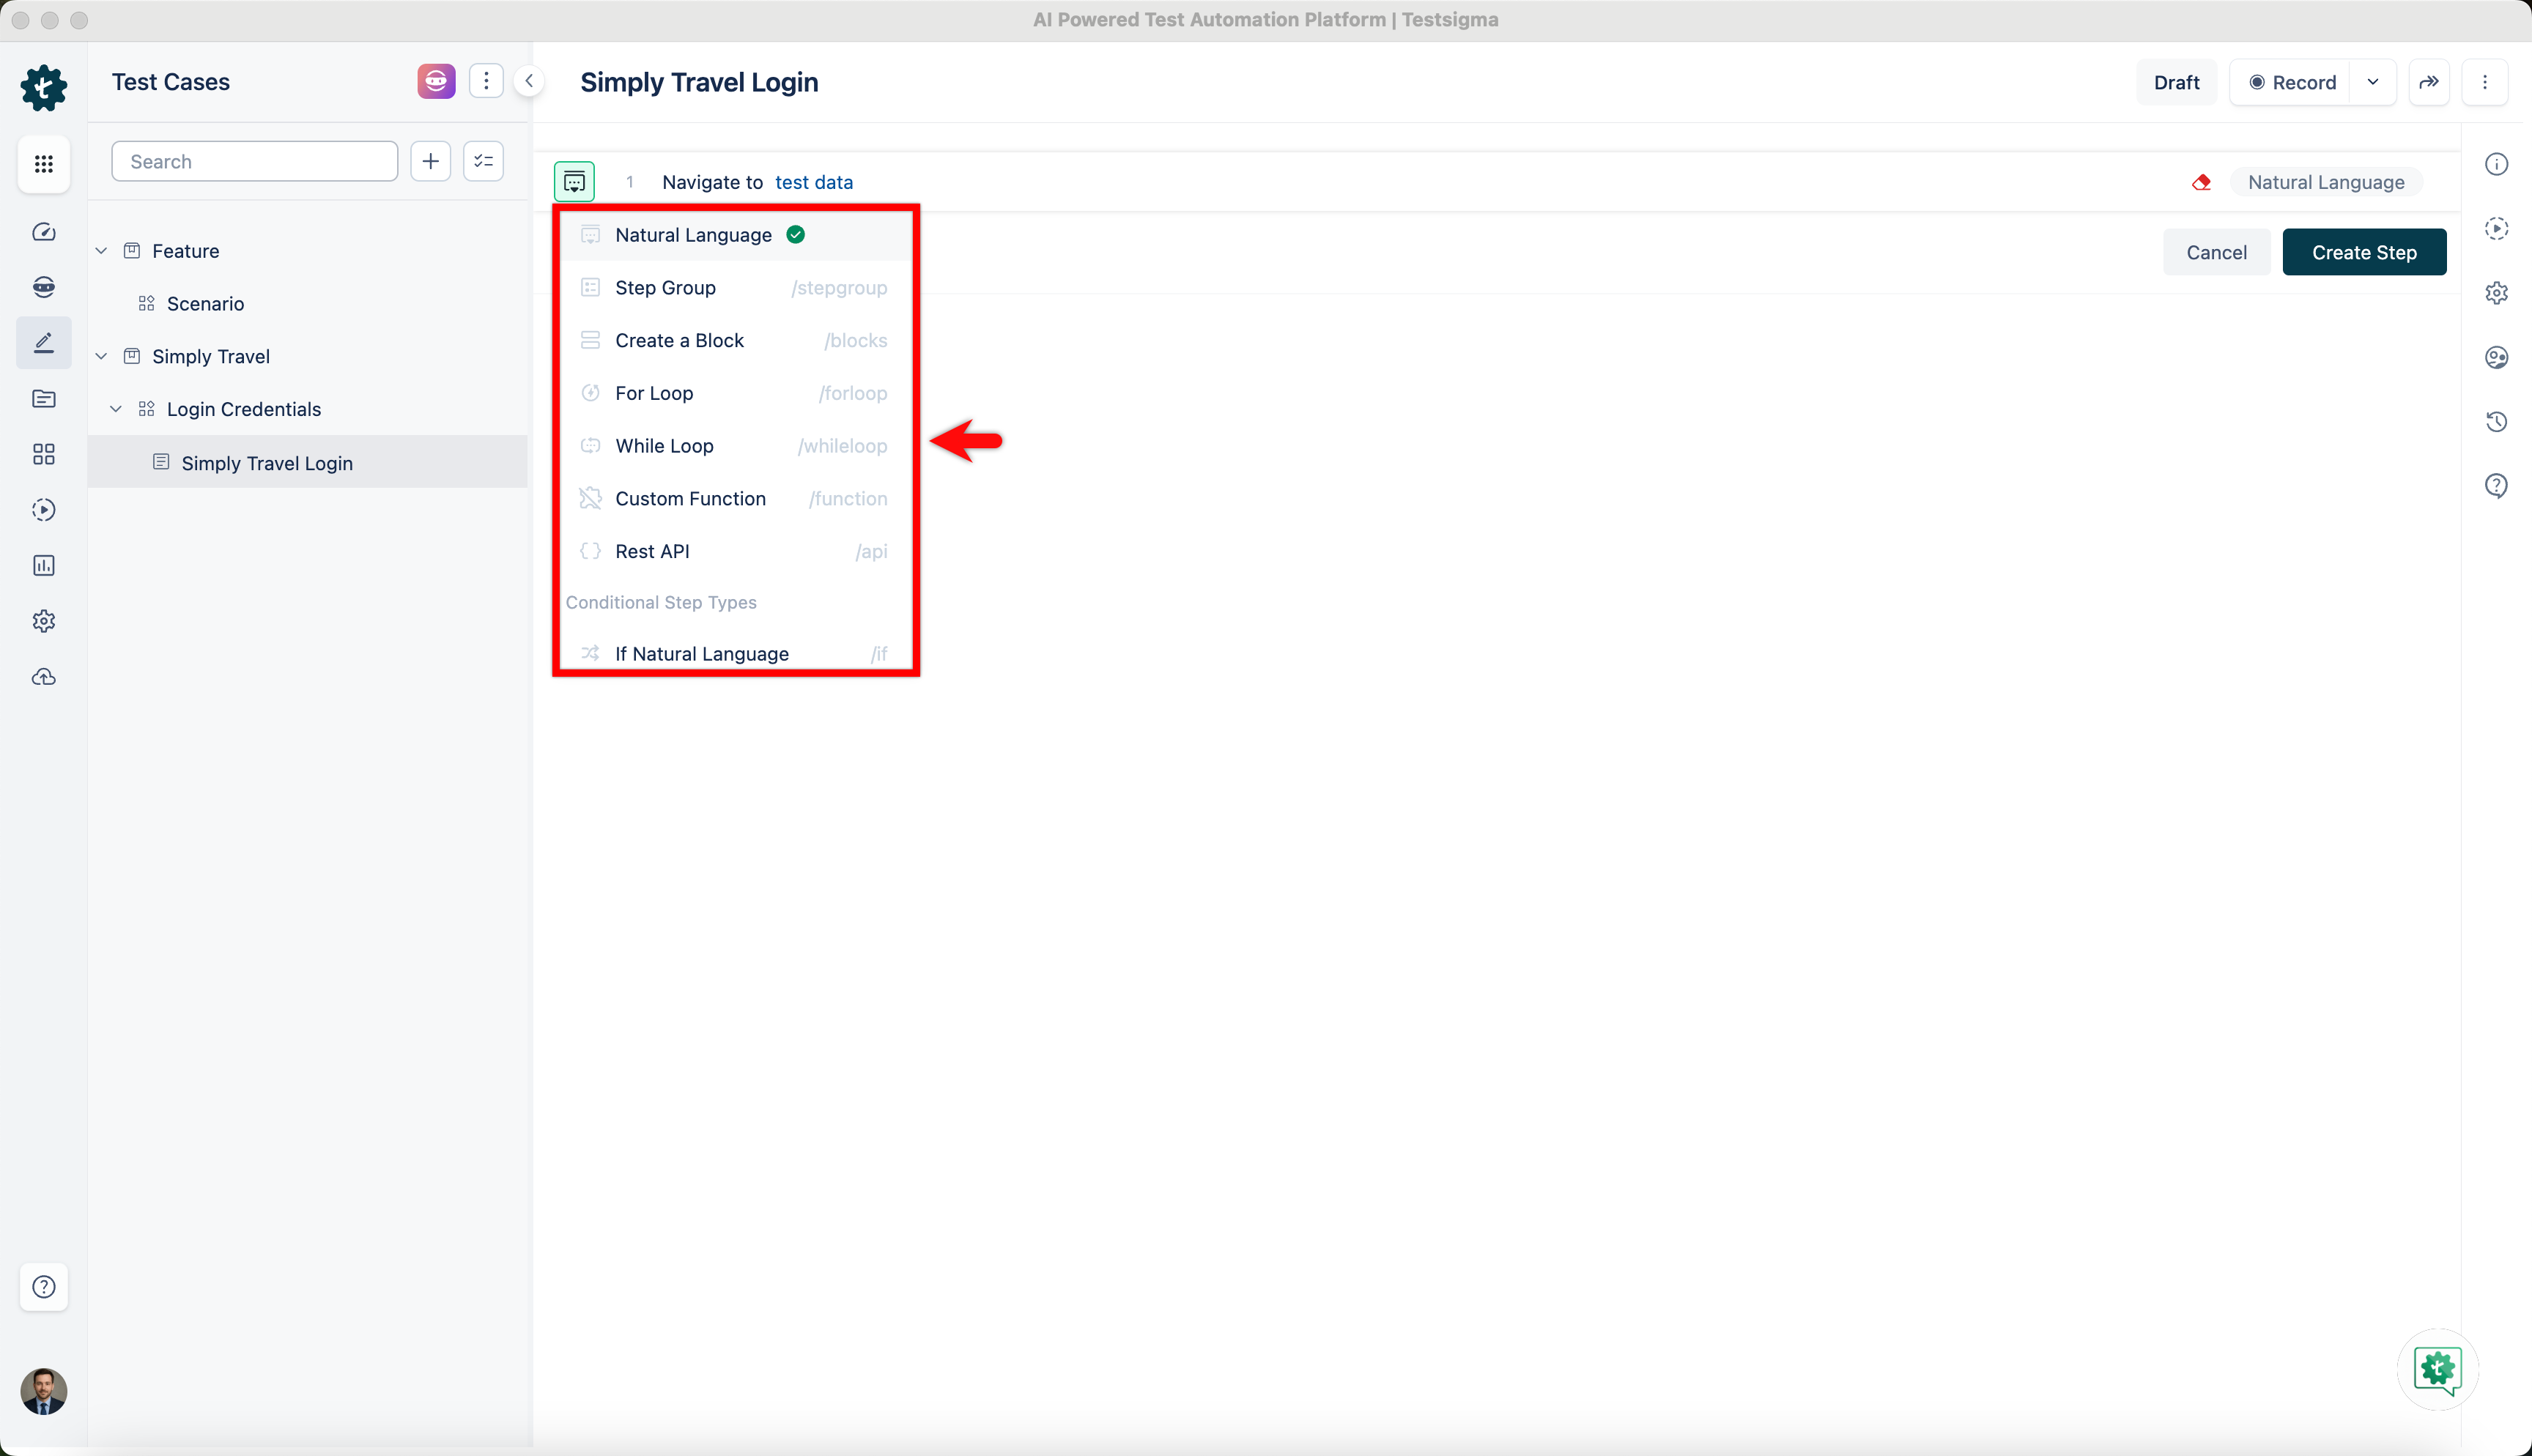Click the info icon on right rail
The height and width of the screenshot is (1456, 2532).
coord(2496,164)
